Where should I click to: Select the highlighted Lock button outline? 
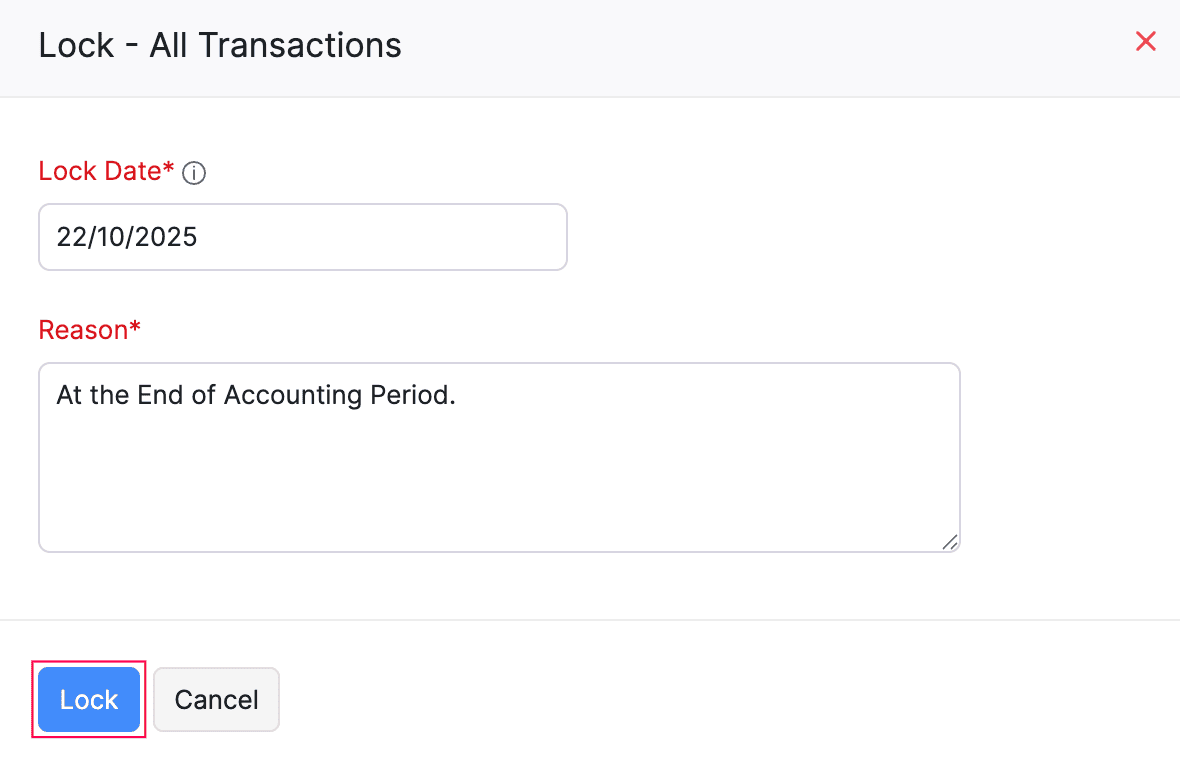88,699
